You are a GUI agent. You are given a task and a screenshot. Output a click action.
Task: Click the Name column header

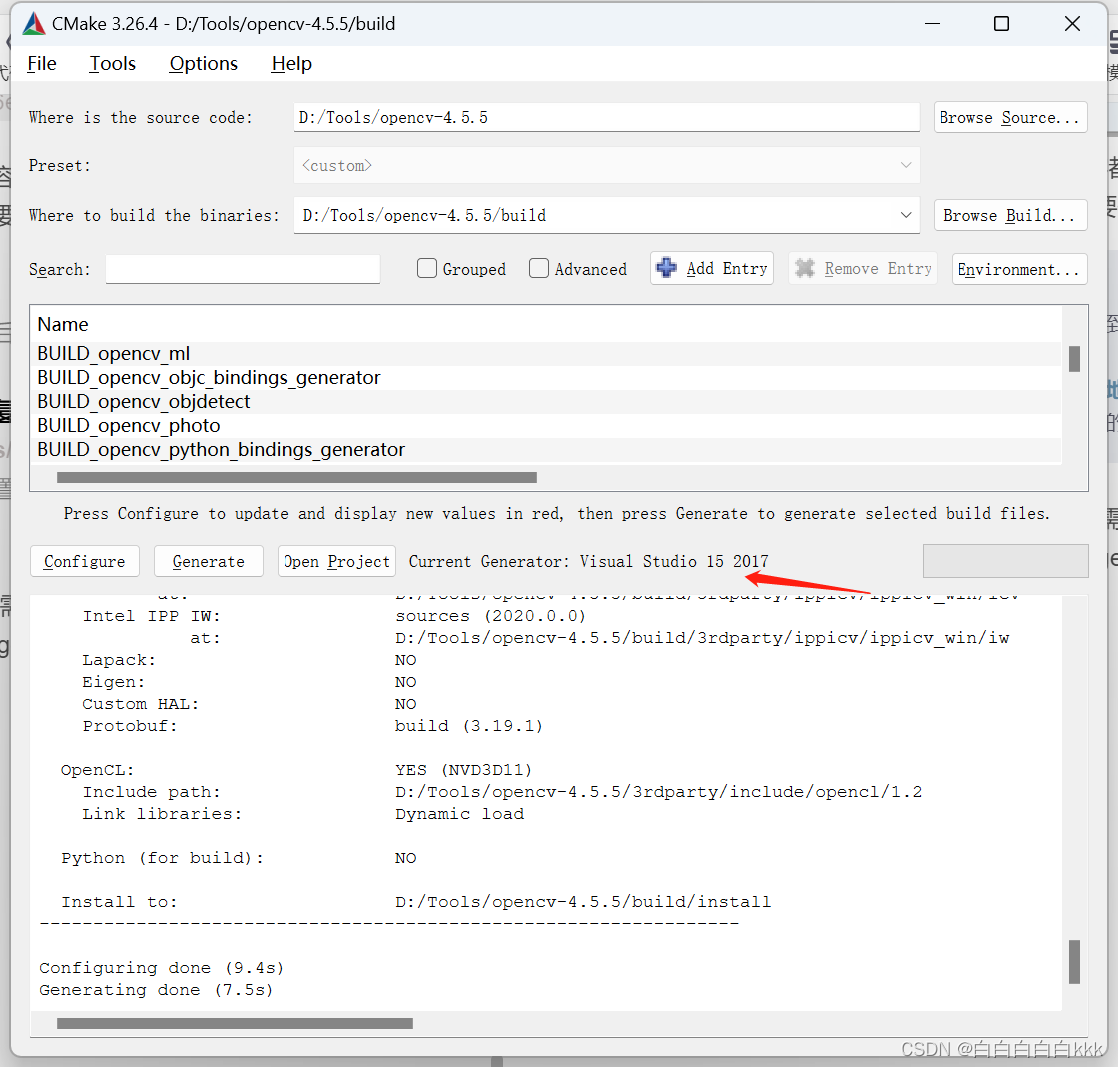[63, 325]
